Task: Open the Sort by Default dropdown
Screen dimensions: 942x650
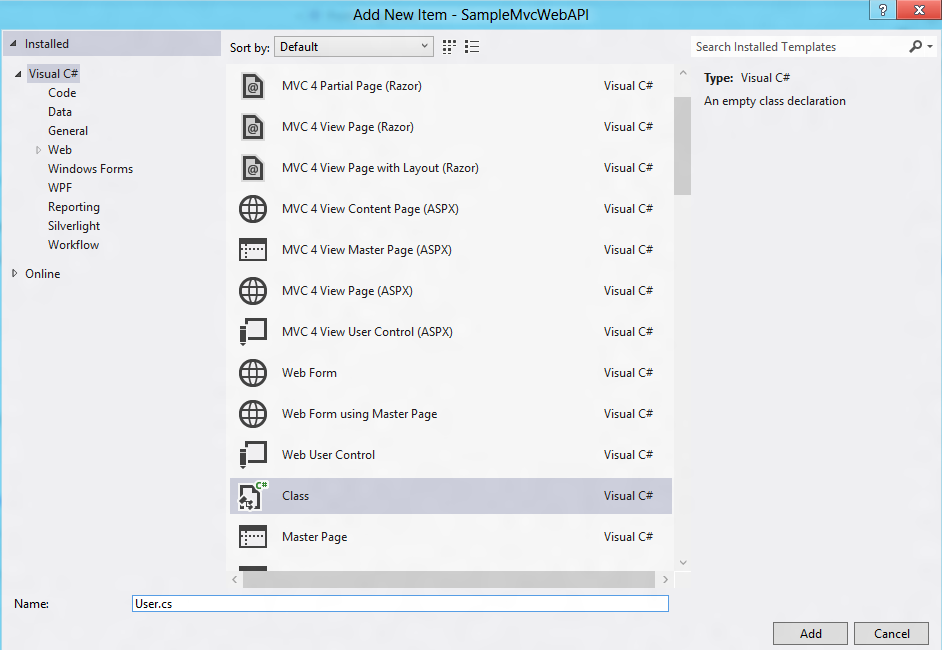Action: pyautogui.click(x=354, y=47)
